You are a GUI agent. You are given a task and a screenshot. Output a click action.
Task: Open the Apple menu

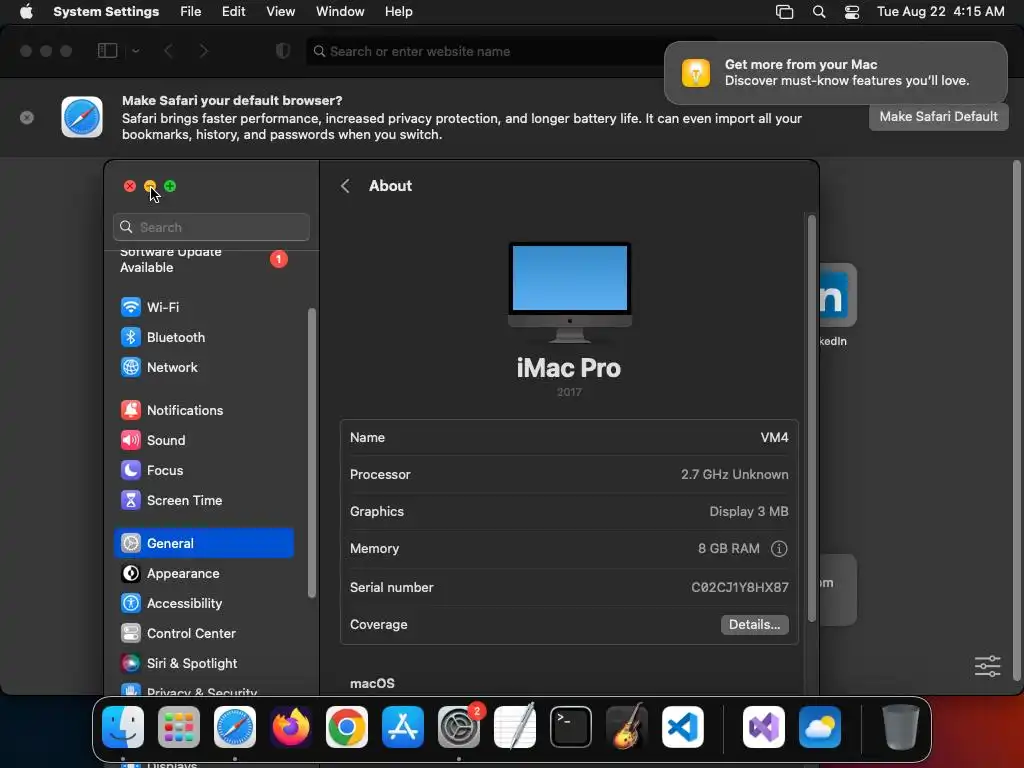pos(26,12)
